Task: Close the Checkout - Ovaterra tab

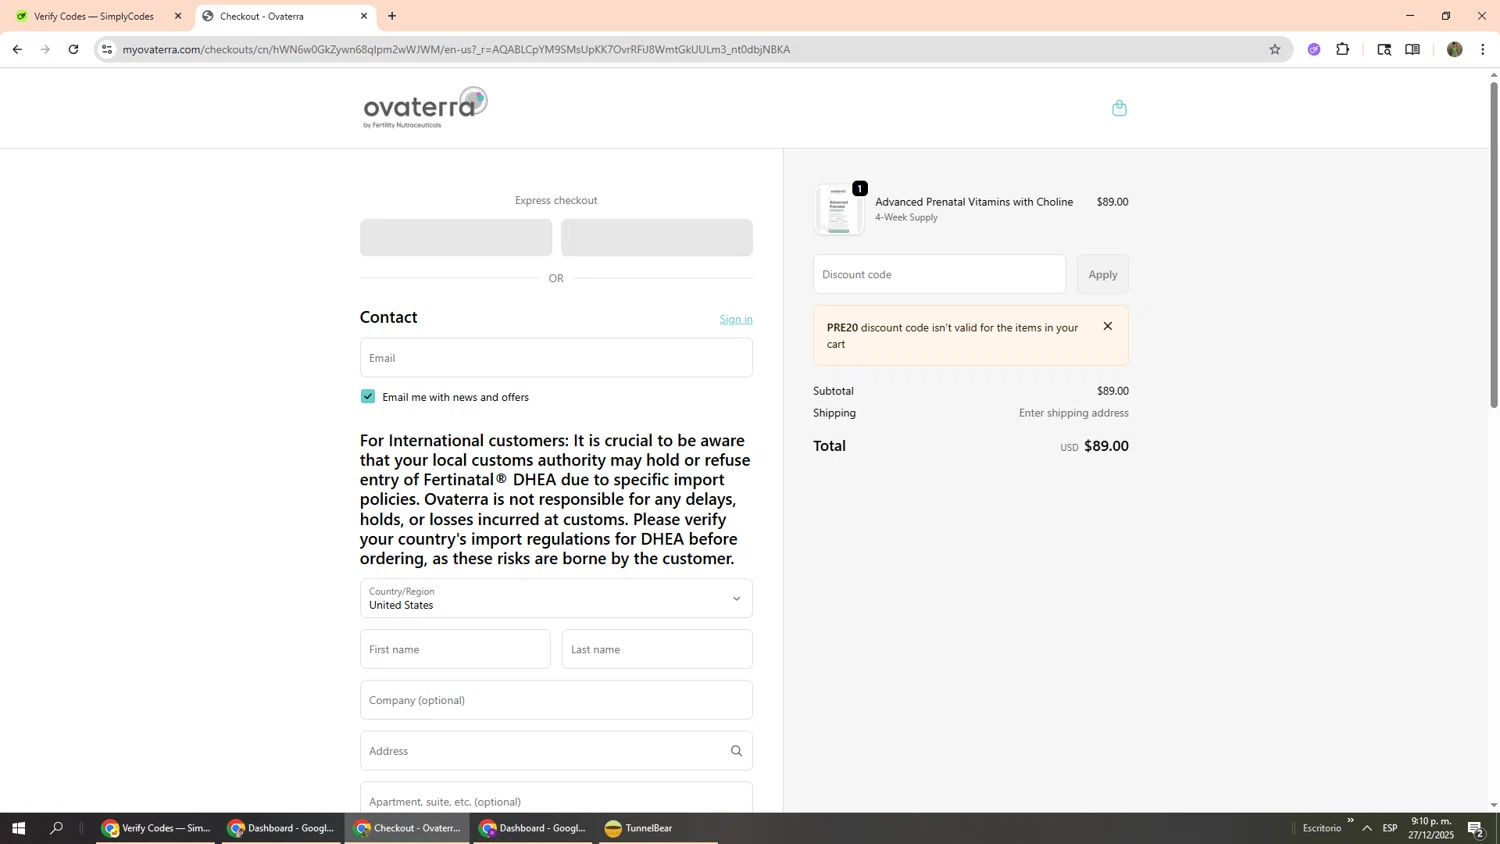Action: click(364, 16)
